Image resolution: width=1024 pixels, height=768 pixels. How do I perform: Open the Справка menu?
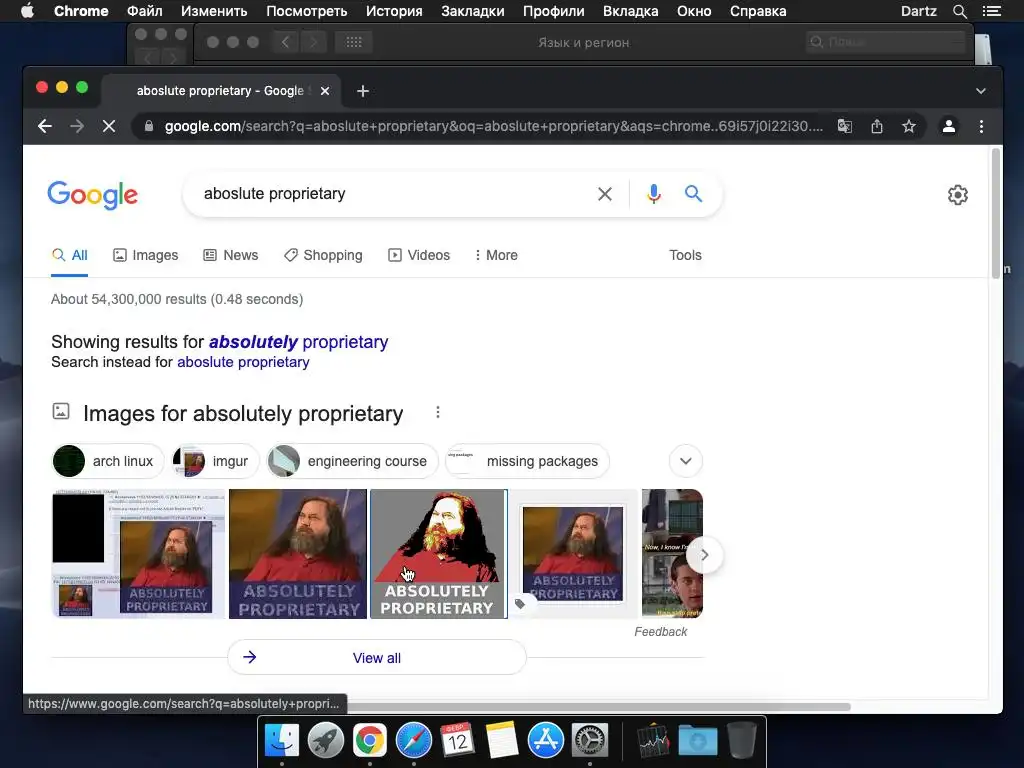[758, 11]
